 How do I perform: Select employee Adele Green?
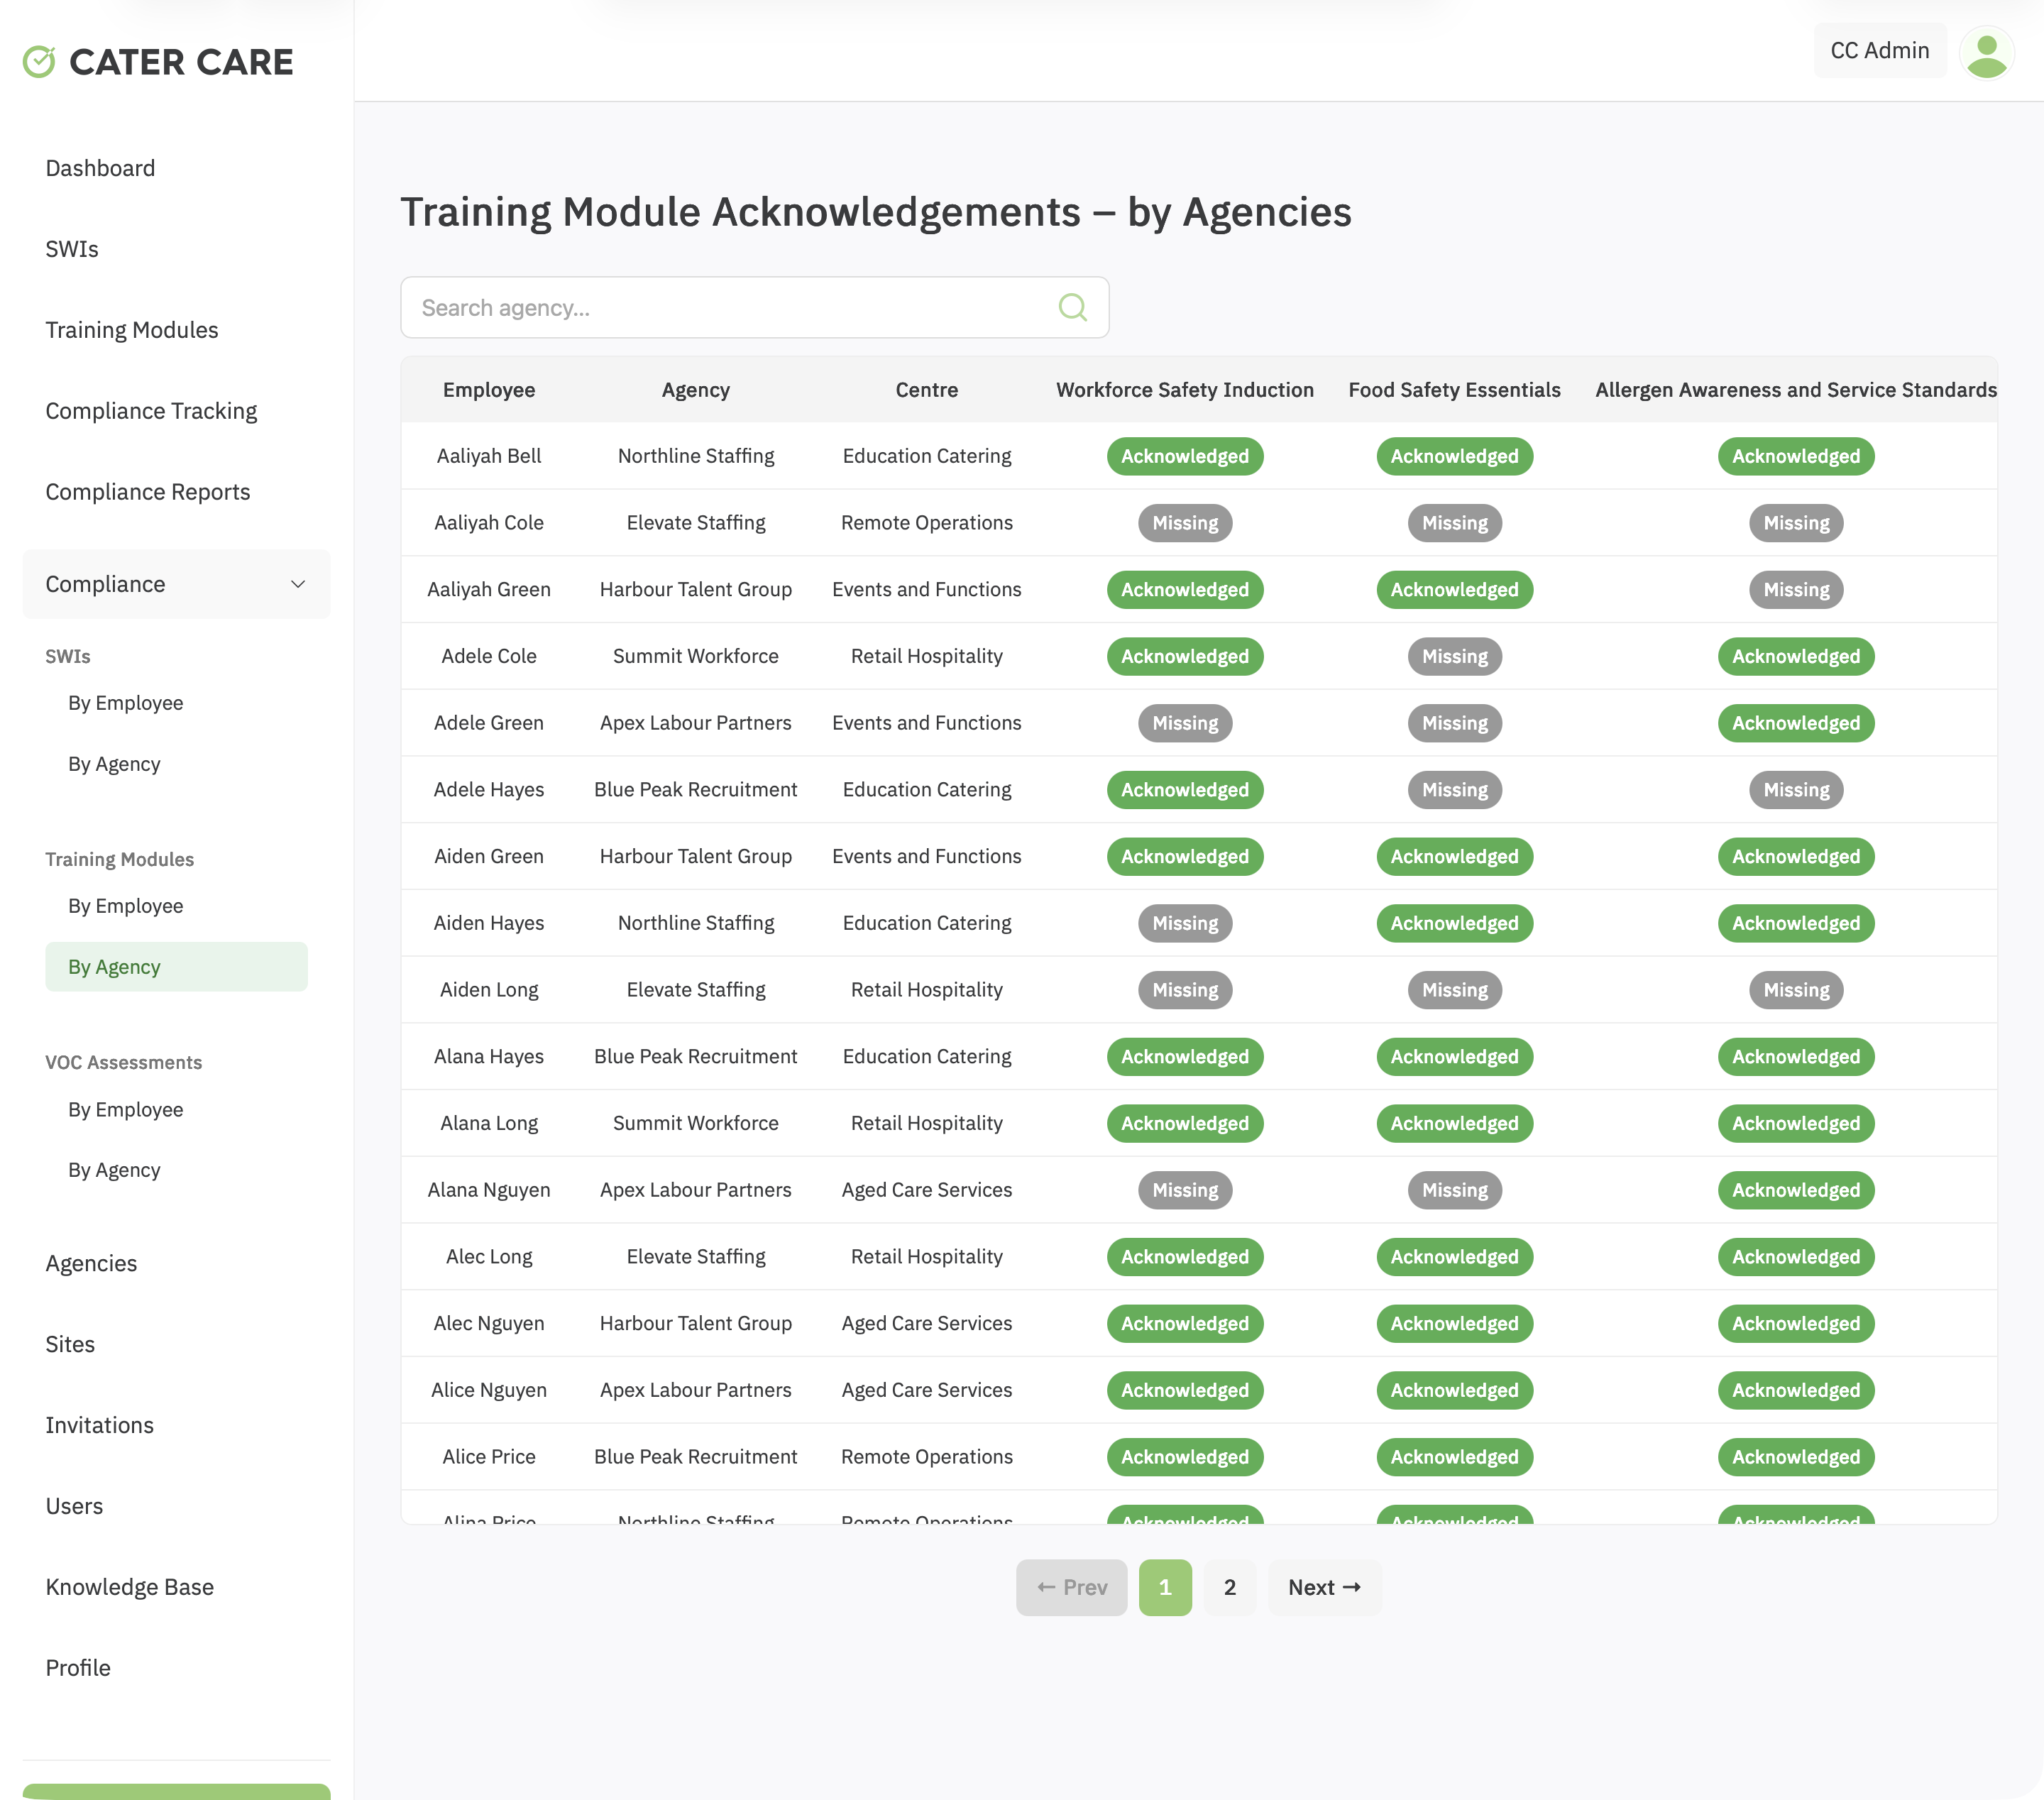coord(489,723)
